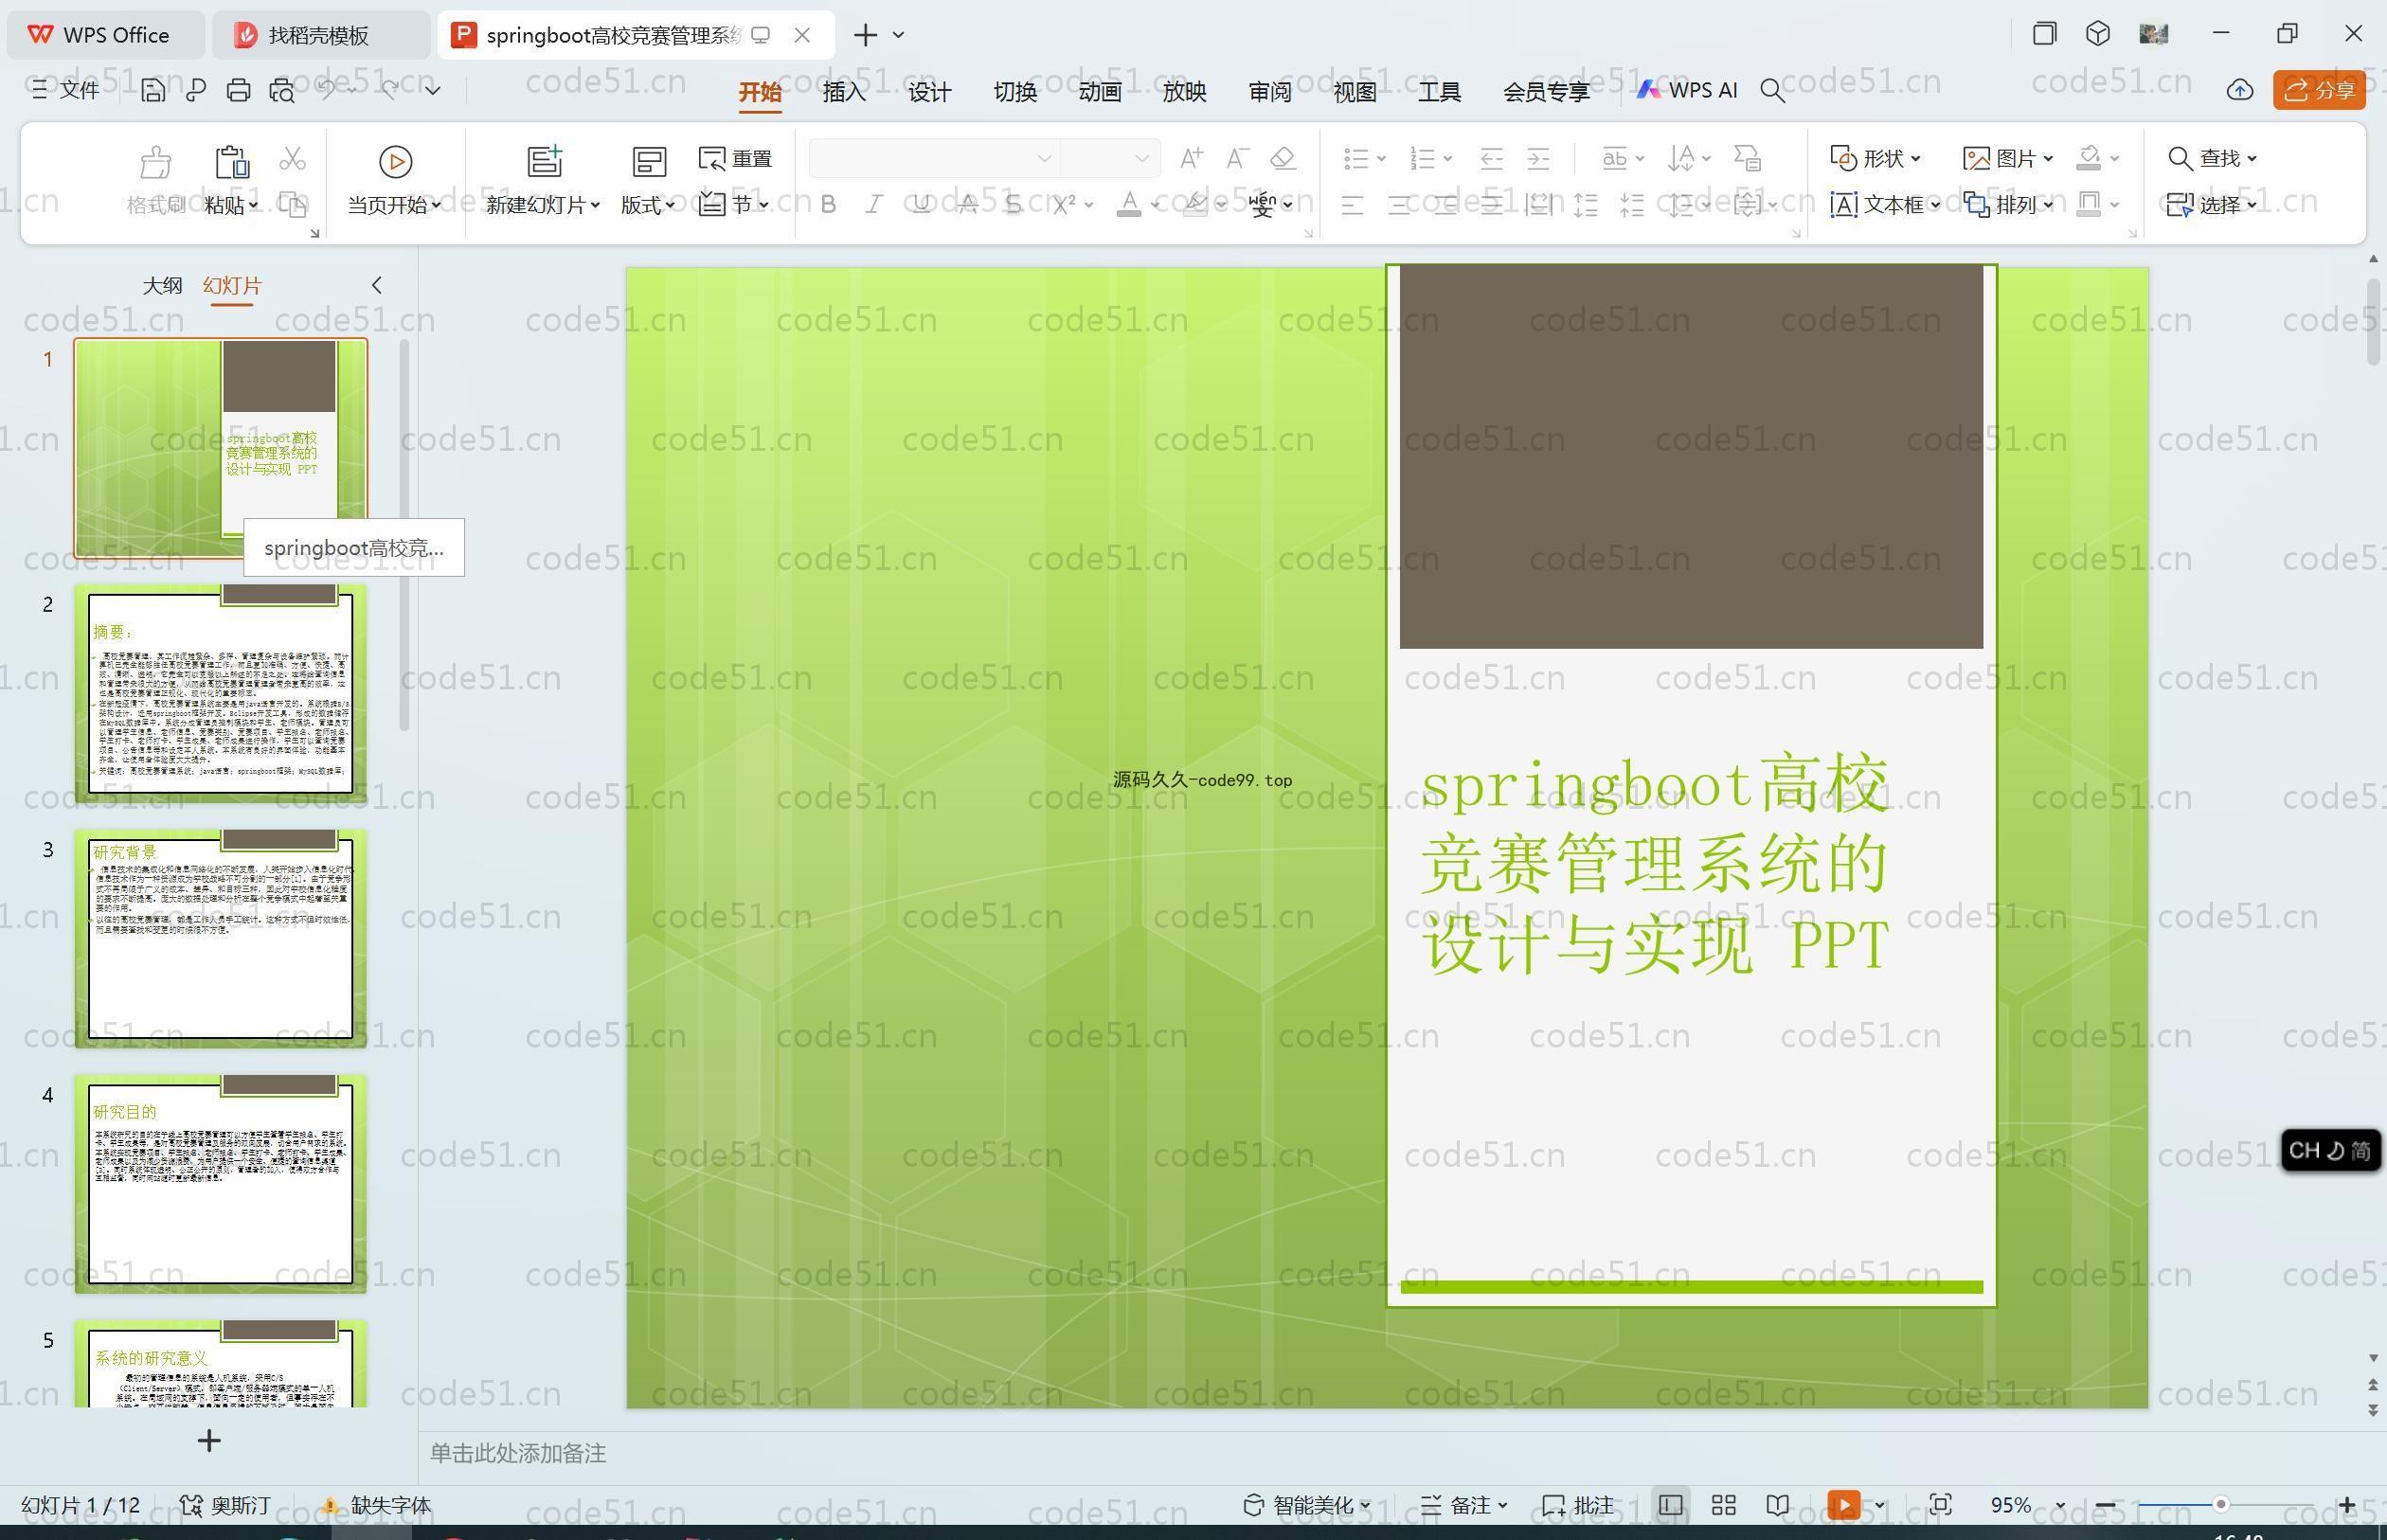The width and height of the screenshot is (2387, 1540).
Task: Open the Design (设计) ribbon tab
Action: [x=929, y=92]
